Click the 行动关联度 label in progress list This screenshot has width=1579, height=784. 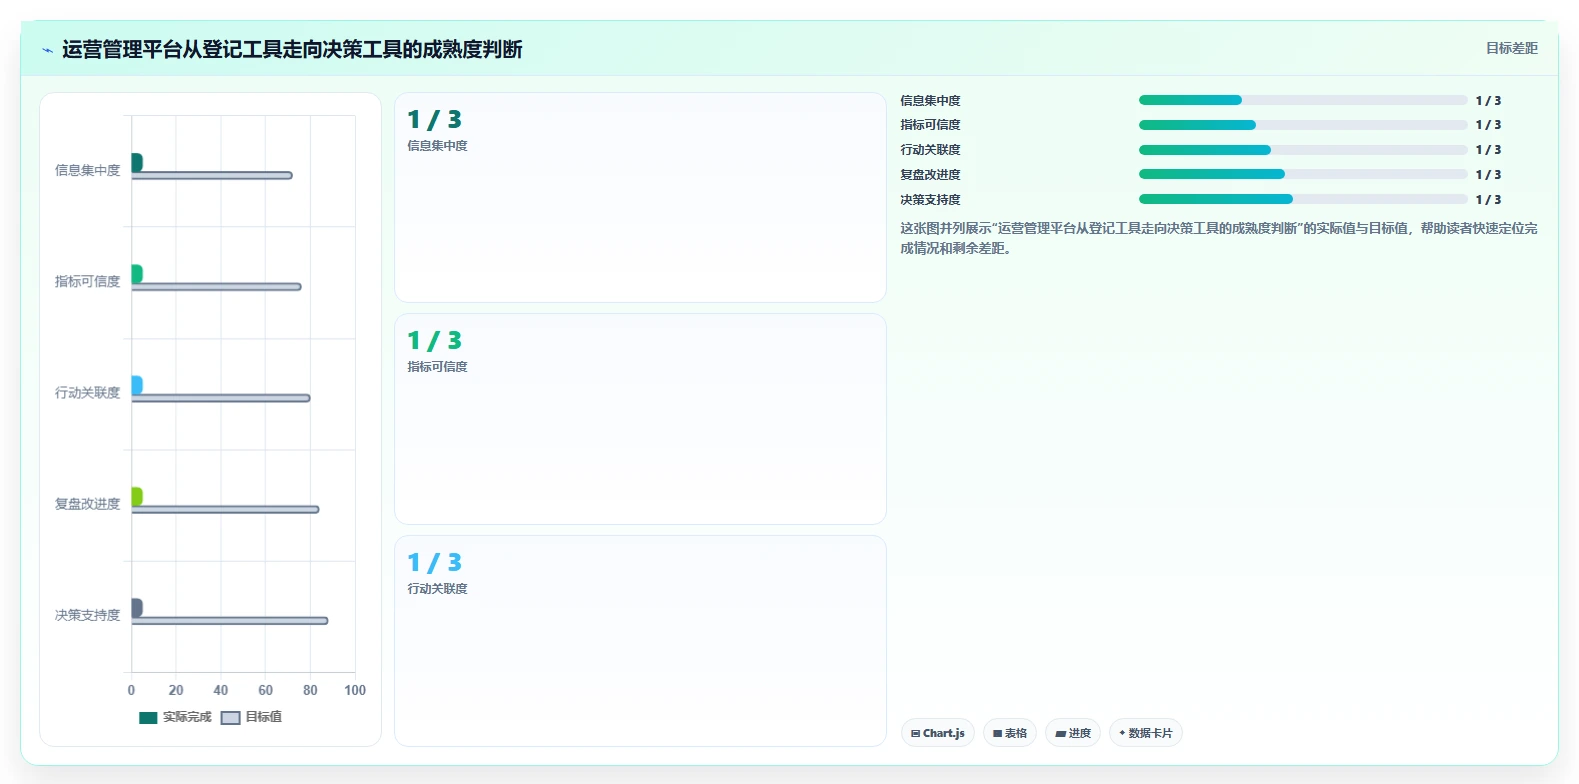[x=930, y=150]
